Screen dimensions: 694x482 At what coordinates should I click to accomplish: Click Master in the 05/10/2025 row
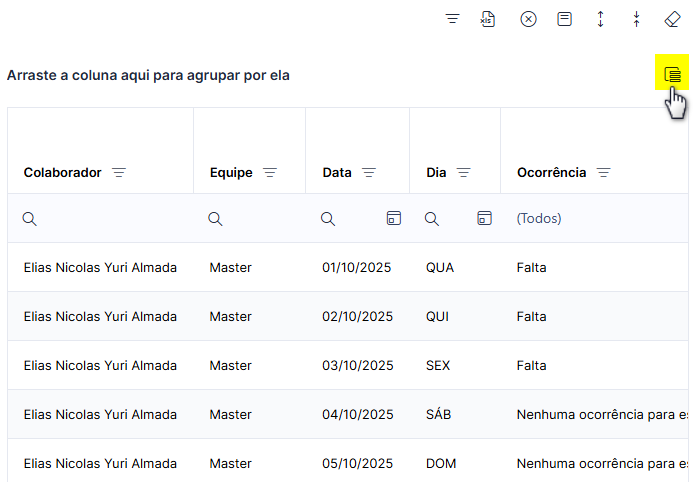[231, 463]
